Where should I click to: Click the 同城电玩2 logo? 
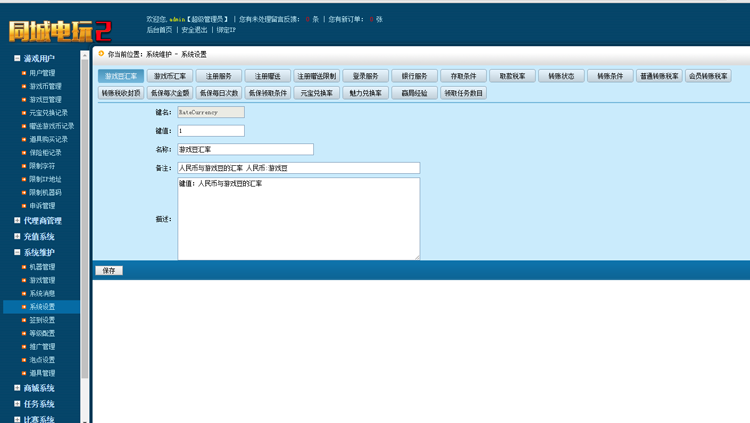click(60, 28)
